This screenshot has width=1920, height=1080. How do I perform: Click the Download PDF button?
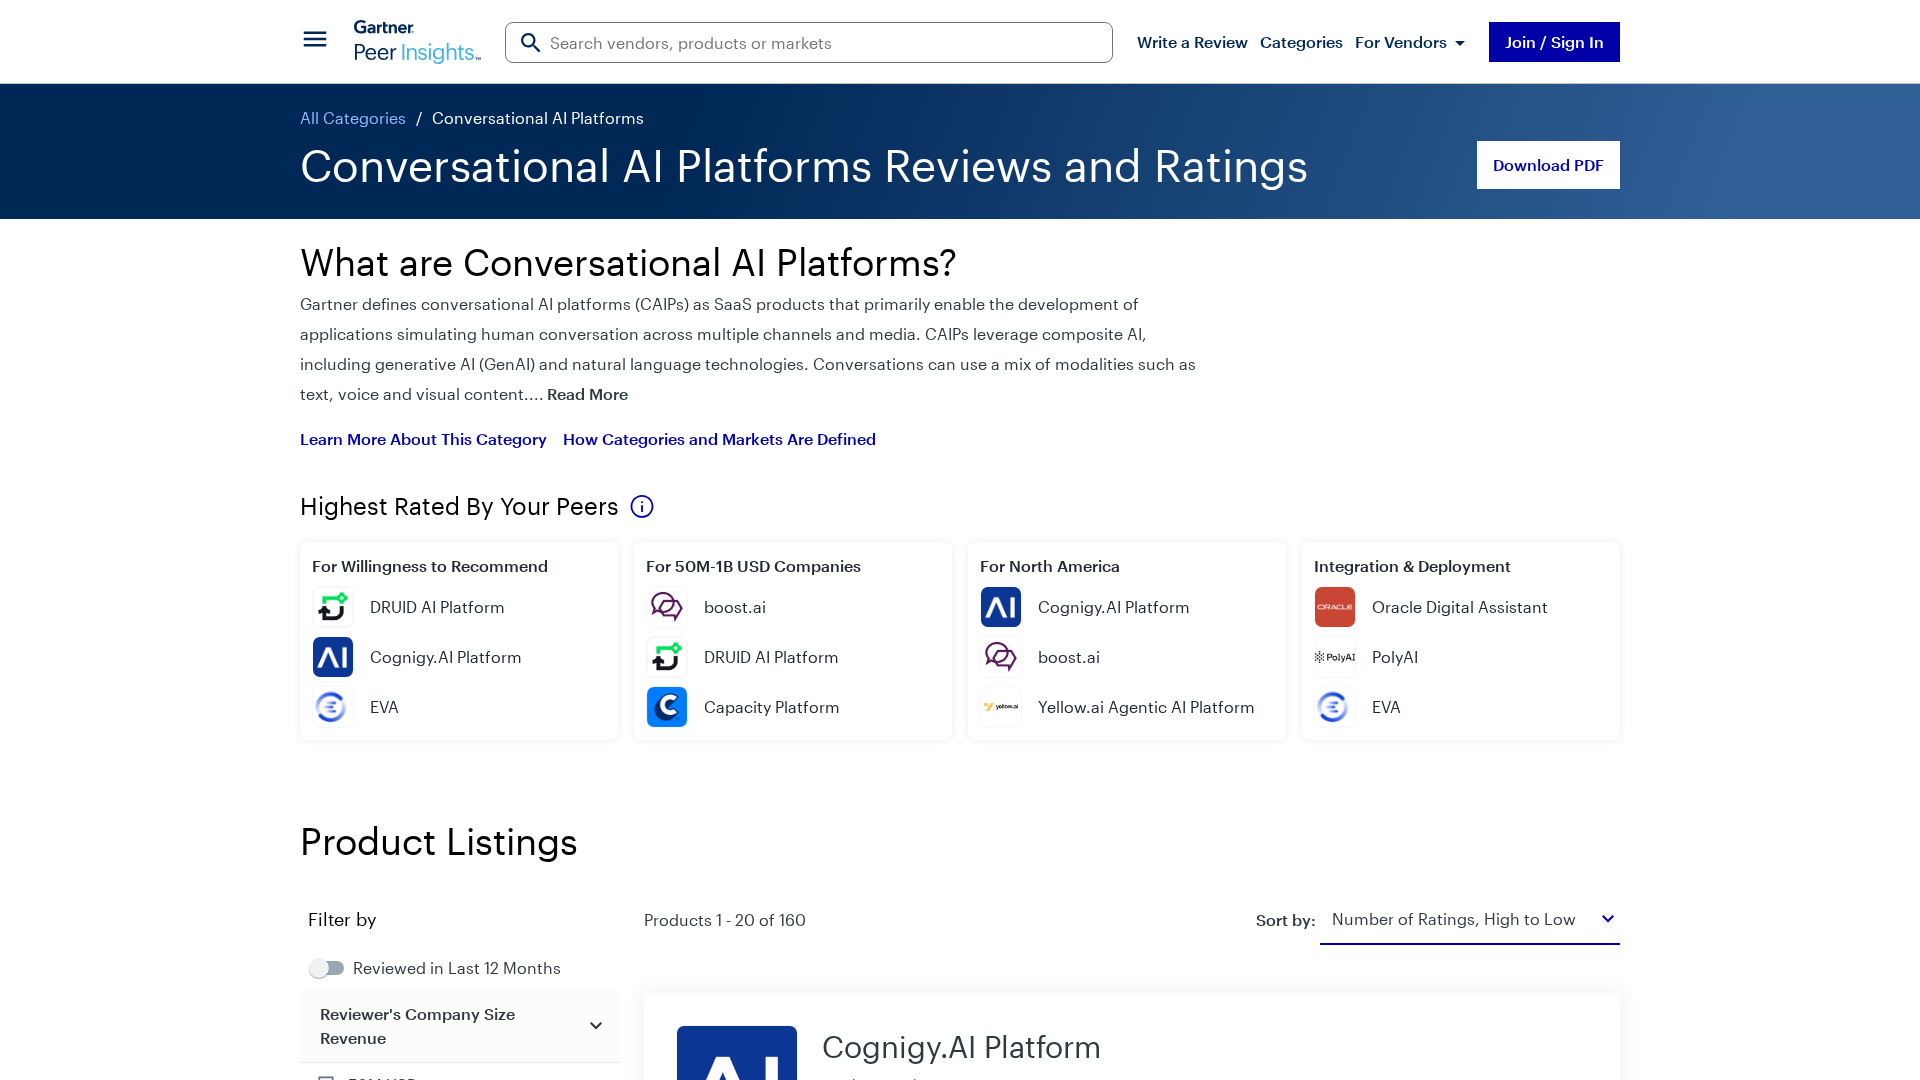click(1547, 165)
